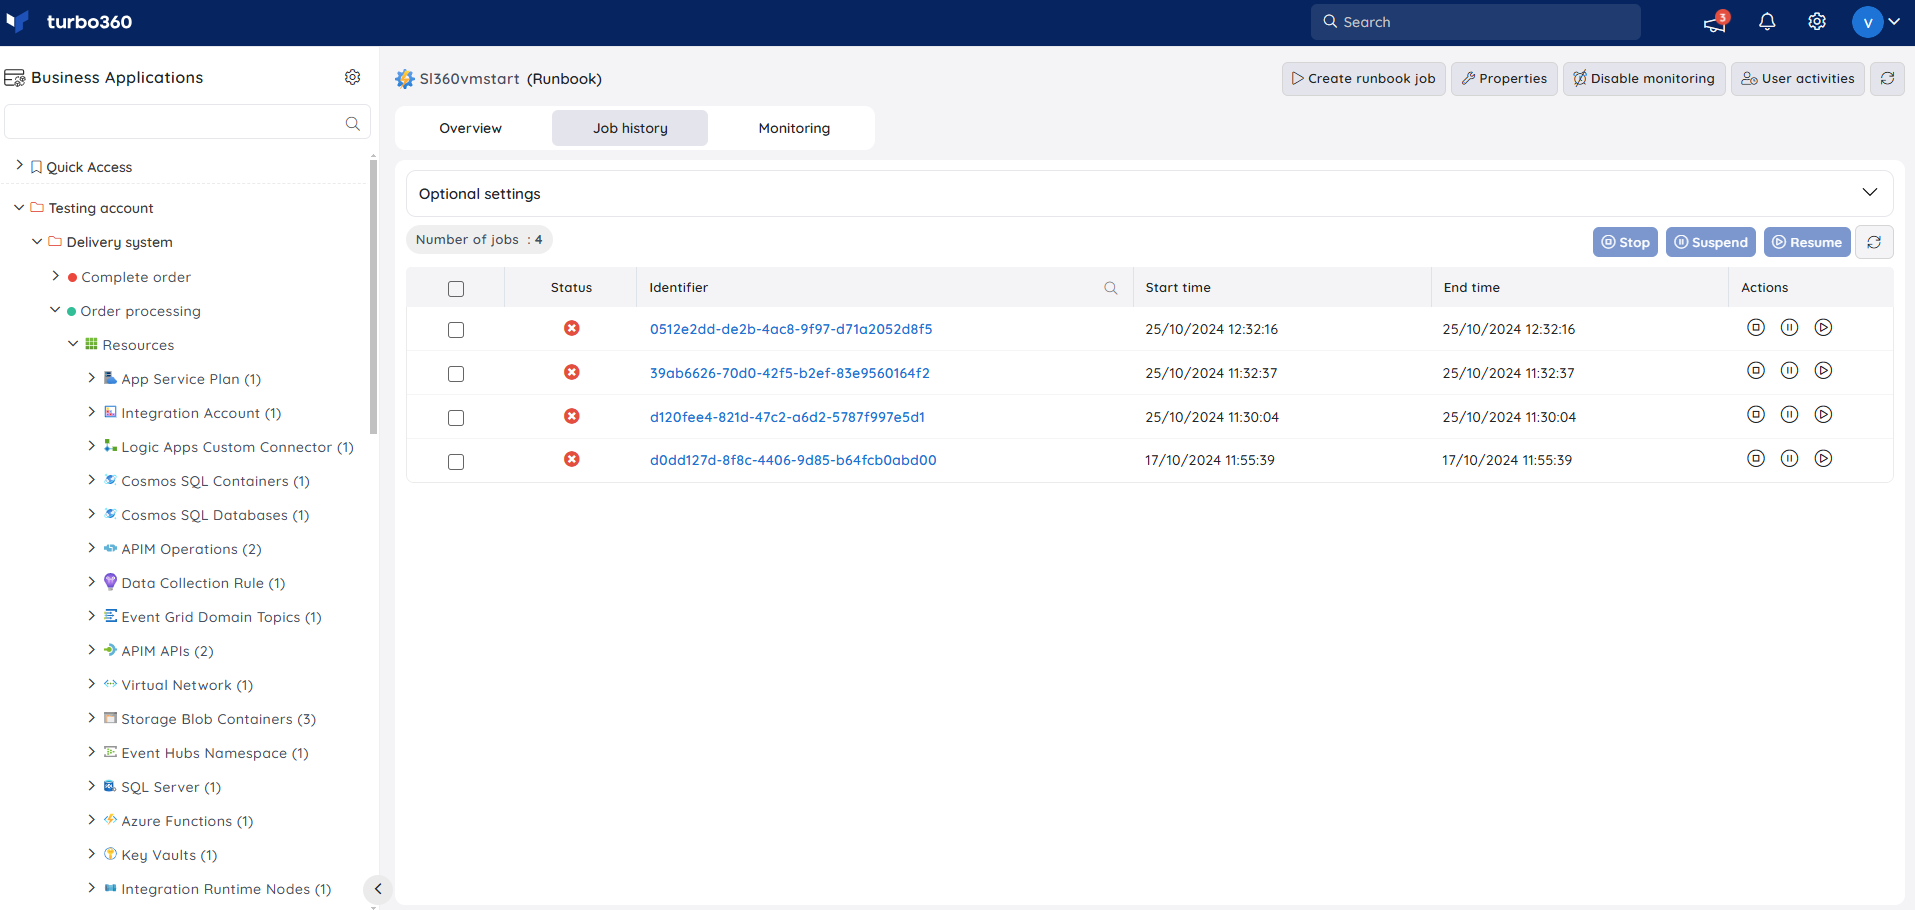Open user account dropdown chevron
1915x910 pixels.
1894,22
